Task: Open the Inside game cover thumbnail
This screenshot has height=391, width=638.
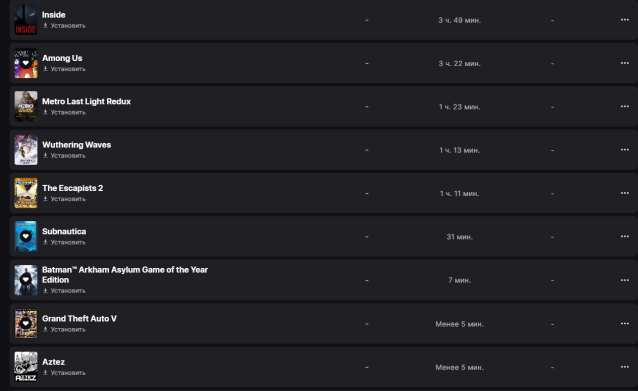Action: tap(26, 20)
